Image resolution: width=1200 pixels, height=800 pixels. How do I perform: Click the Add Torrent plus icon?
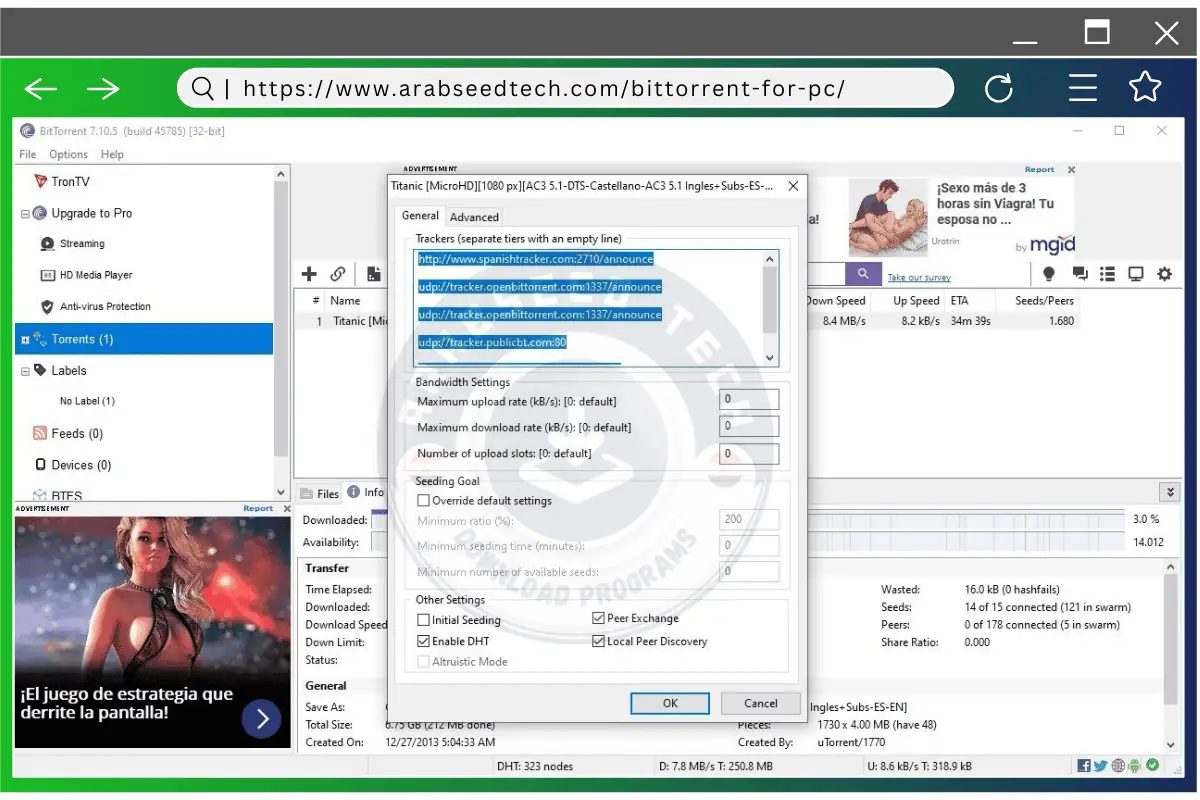(309, 274)
